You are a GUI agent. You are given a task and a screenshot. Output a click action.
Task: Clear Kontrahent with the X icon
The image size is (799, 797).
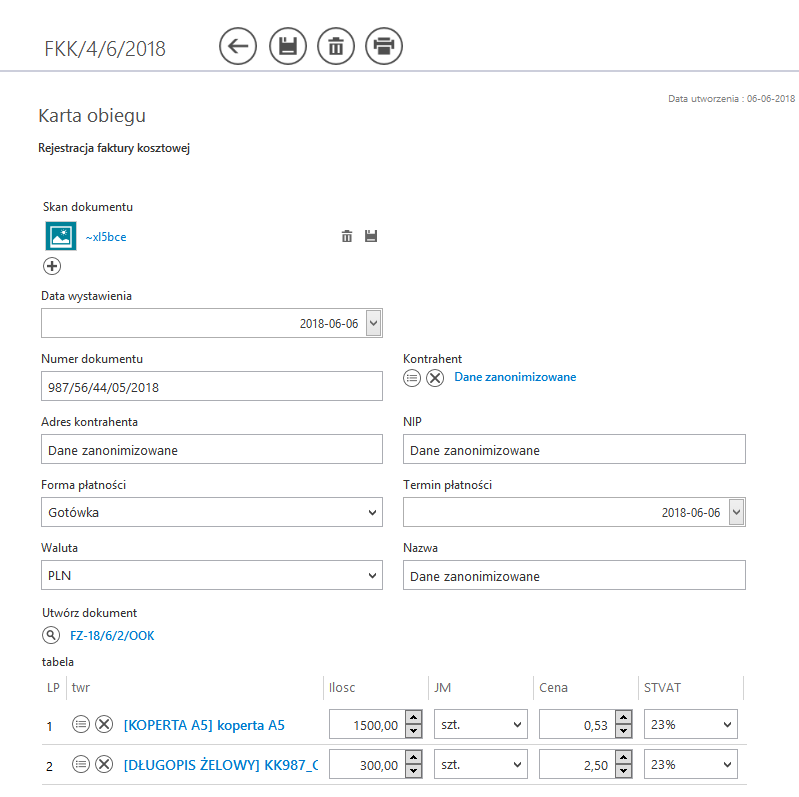tap(435, 378)
